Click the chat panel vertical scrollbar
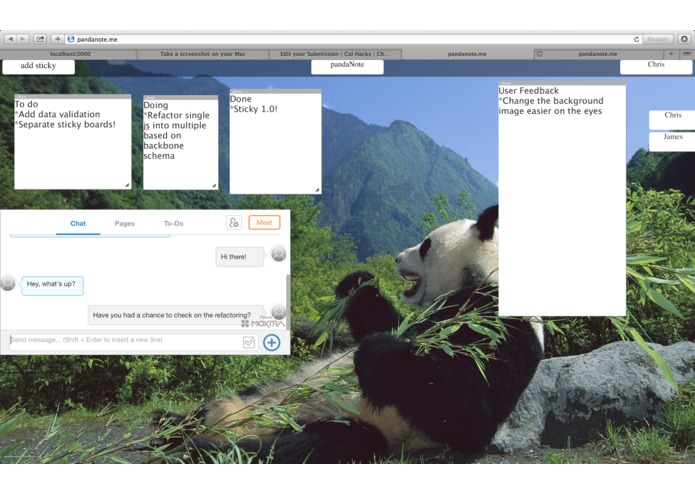Image resolution: width=695 pixels, height=494 pixels. pyautogui.click(x=288, y=301)
